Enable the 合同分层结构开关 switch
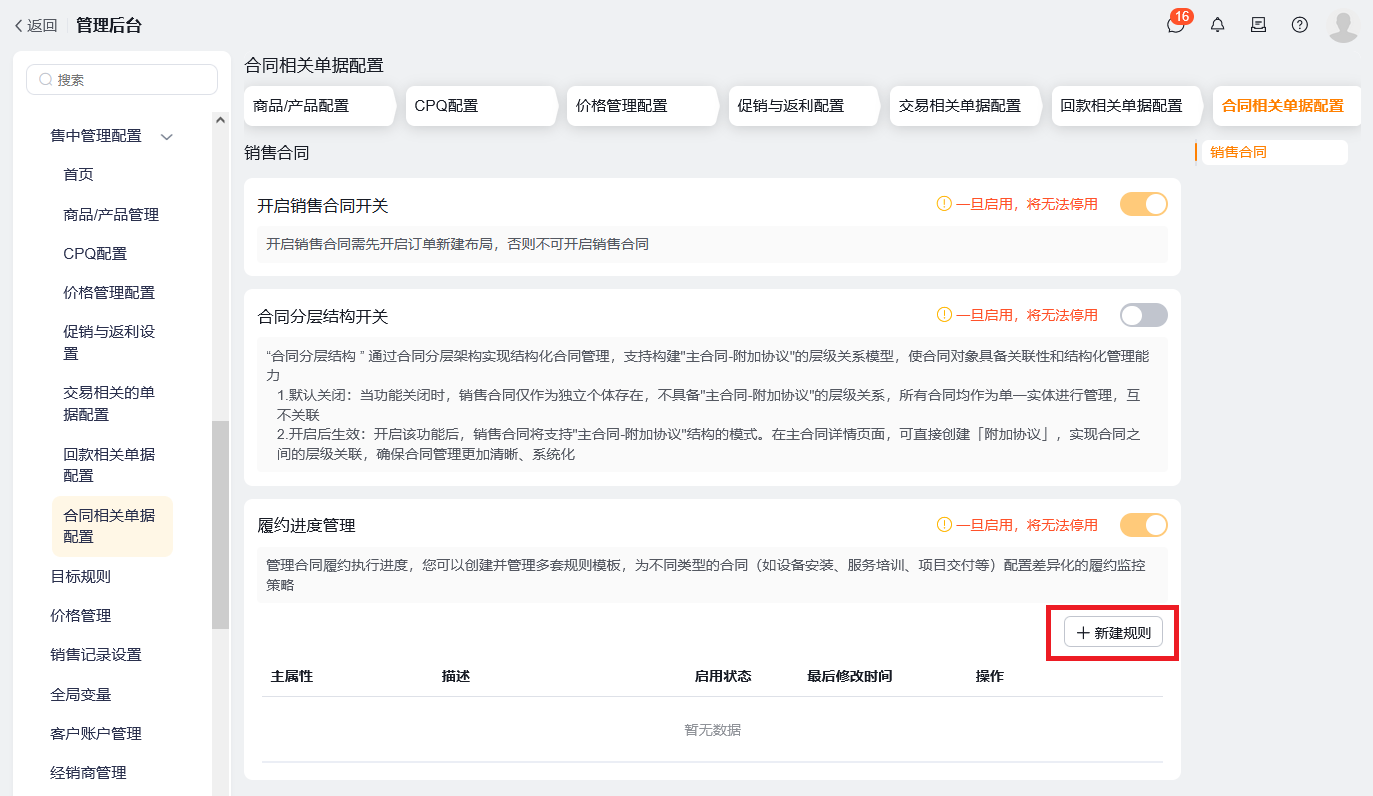1373x796 pixels. pyautogui.click(x=1143, y=315)
